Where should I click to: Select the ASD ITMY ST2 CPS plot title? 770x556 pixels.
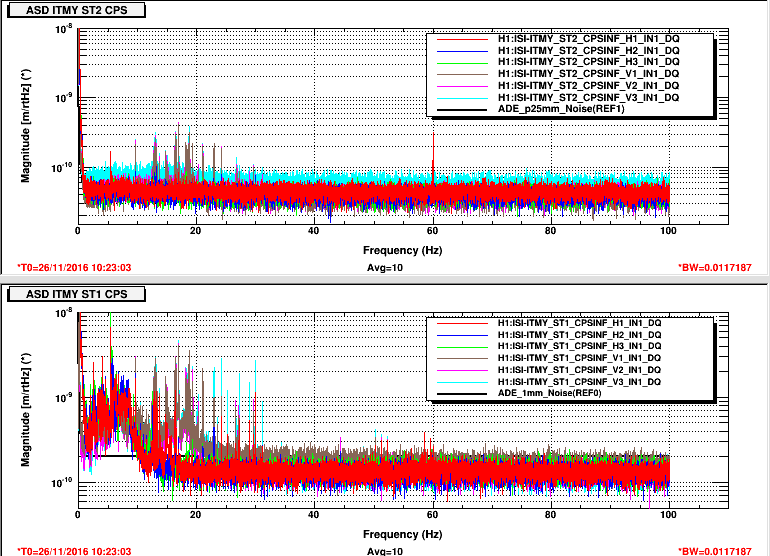(x=76, y=10)
